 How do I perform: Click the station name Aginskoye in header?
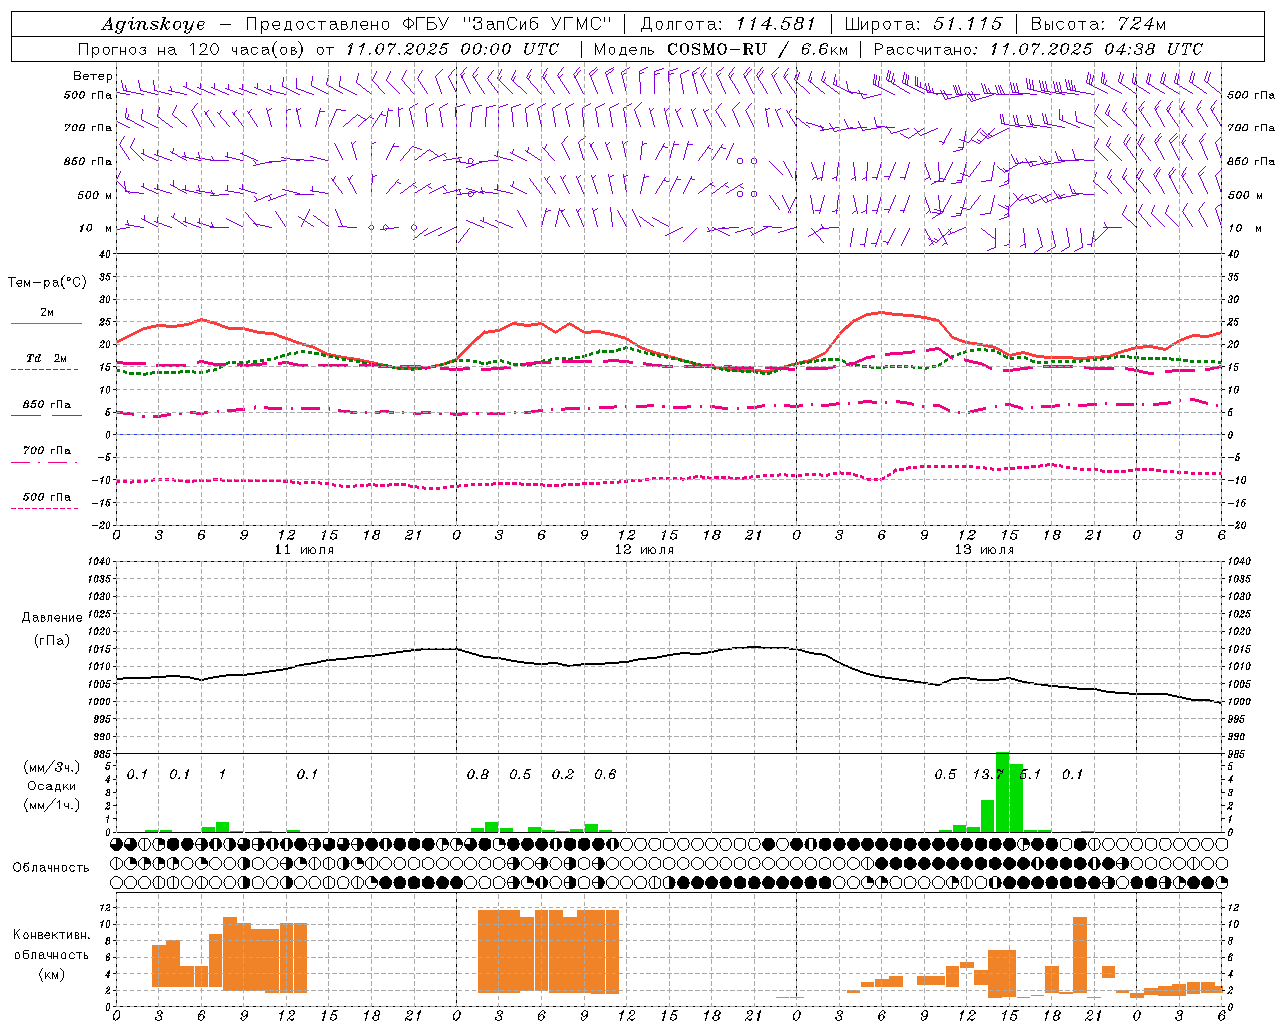154,24
